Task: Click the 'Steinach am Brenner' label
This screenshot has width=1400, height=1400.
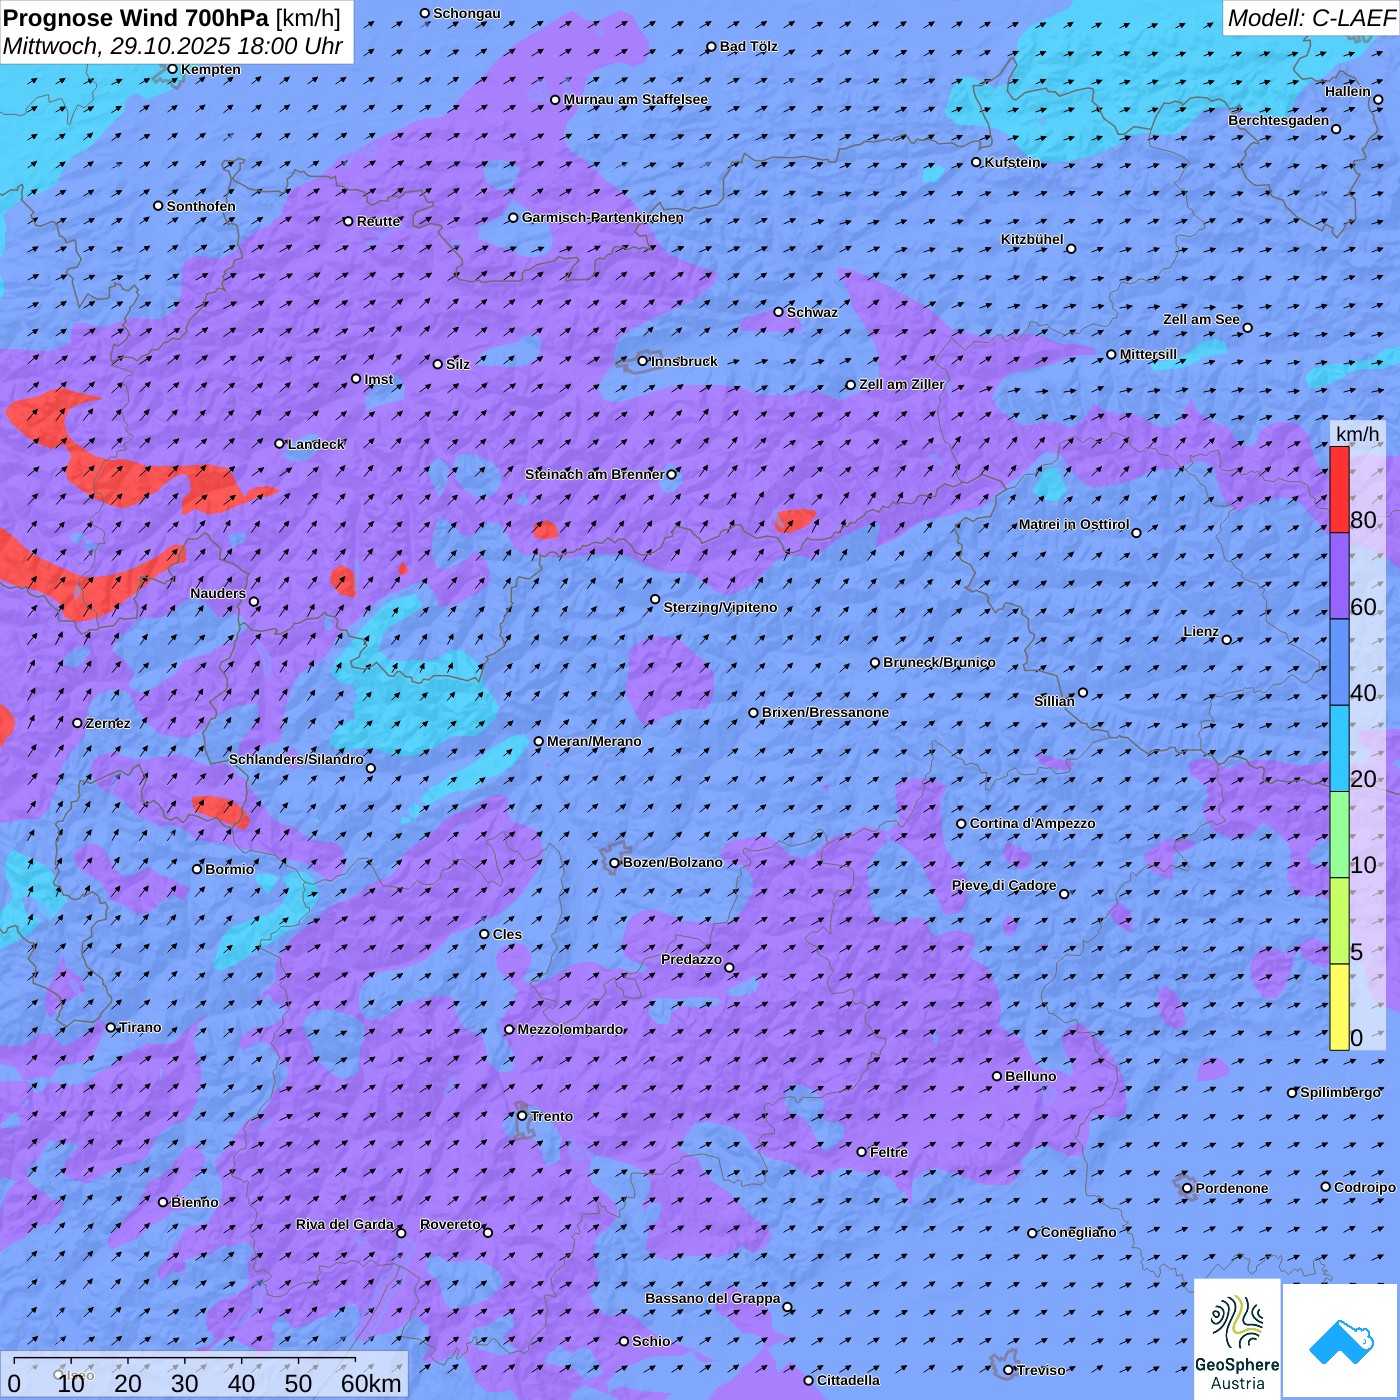Action: (594, 474)
